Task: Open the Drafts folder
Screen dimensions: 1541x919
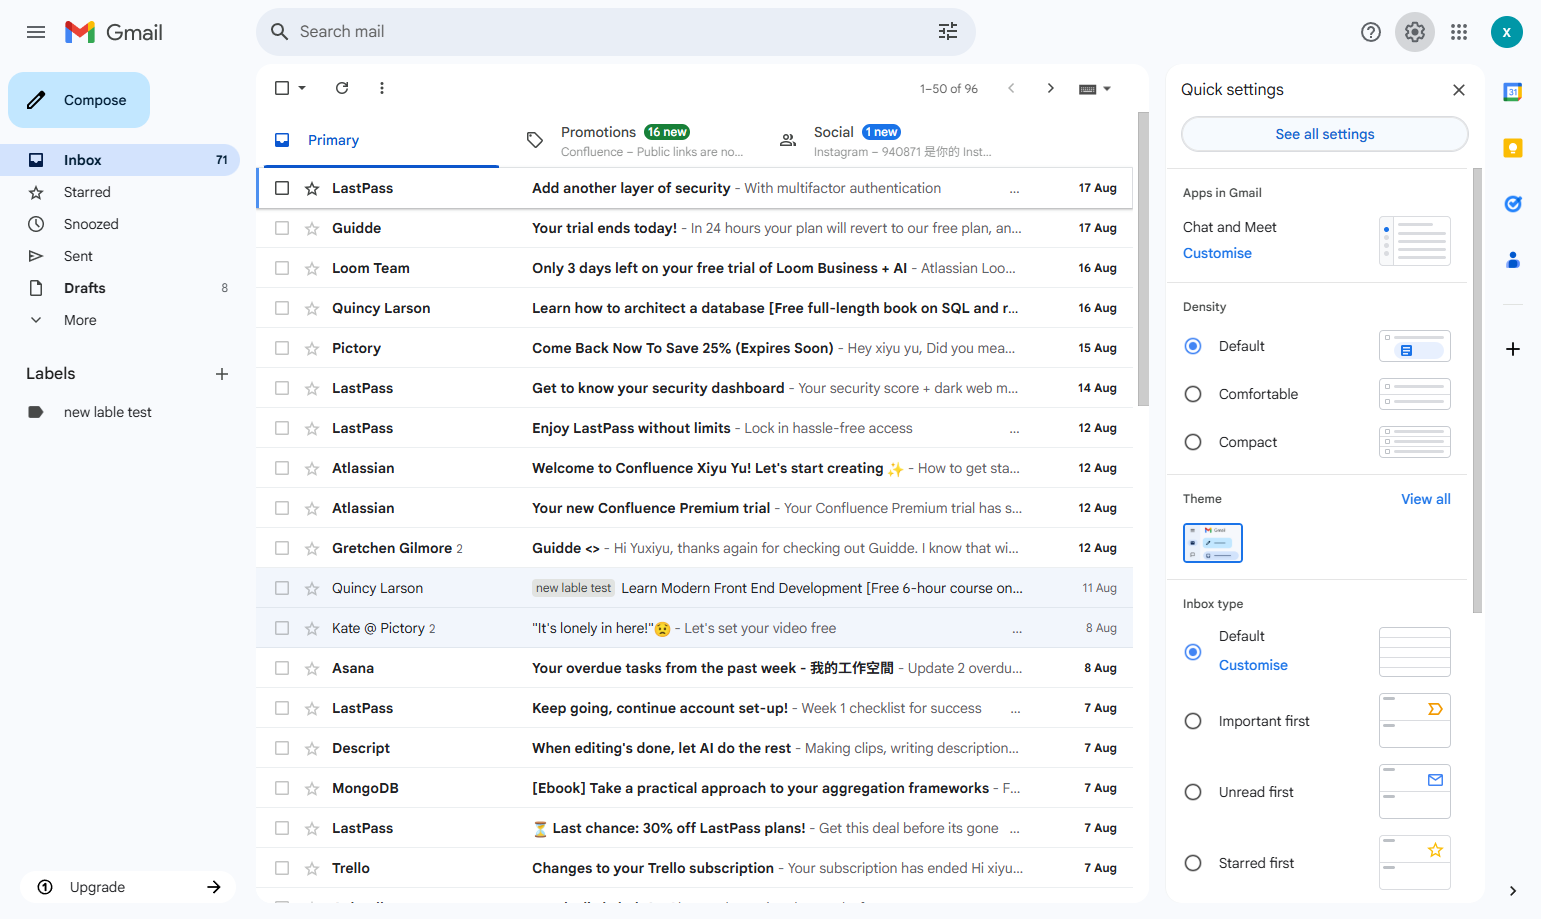Action: point(120,288)
